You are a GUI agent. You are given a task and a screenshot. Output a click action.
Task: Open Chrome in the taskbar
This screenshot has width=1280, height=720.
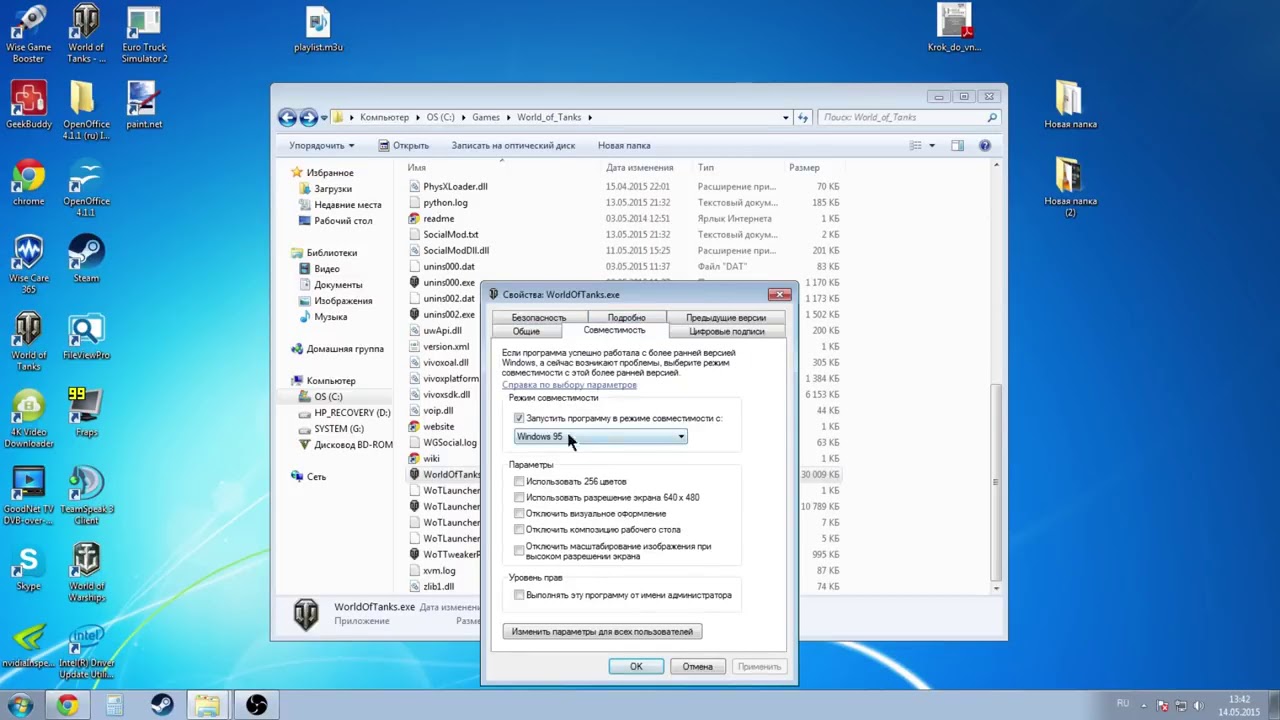(67, 705)
